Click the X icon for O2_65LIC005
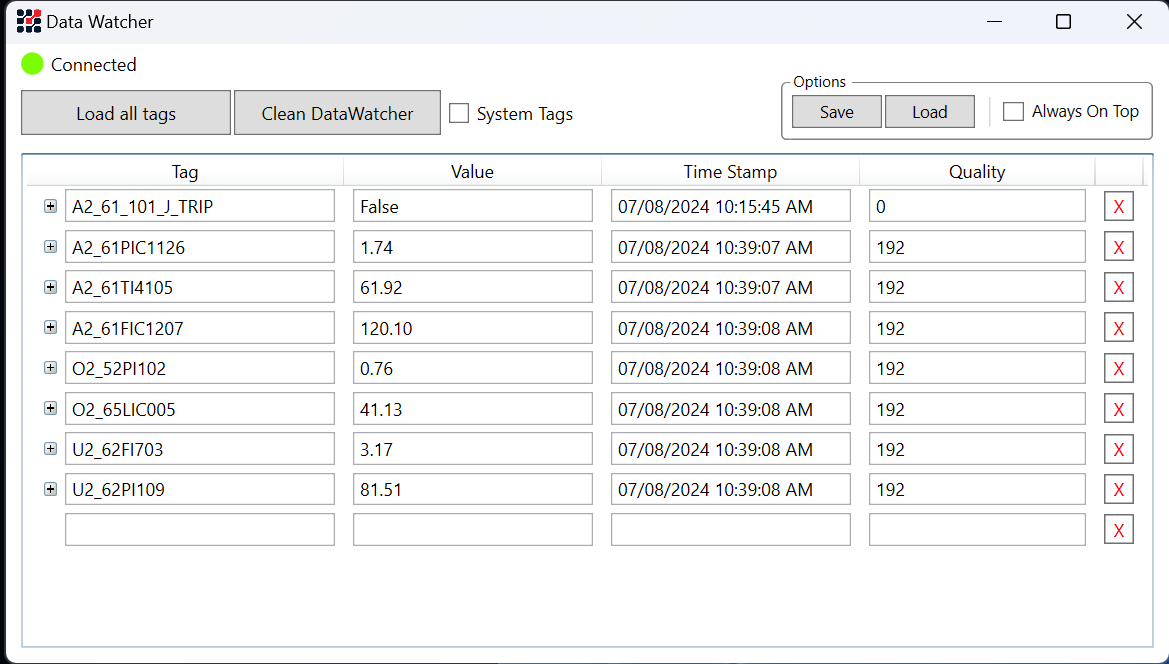 1118,409
